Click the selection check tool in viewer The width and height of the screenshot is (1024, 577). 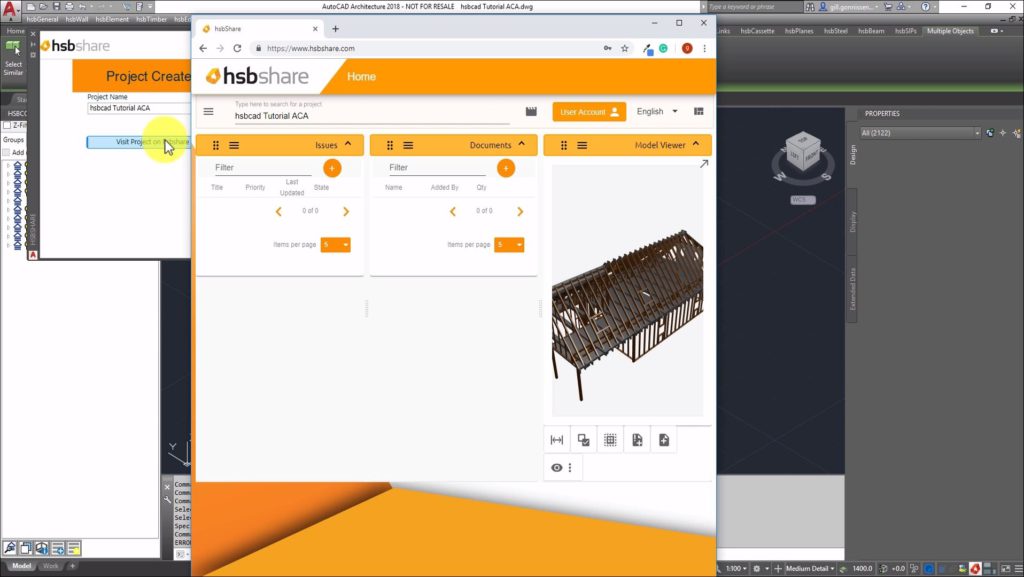click(584, 440)
